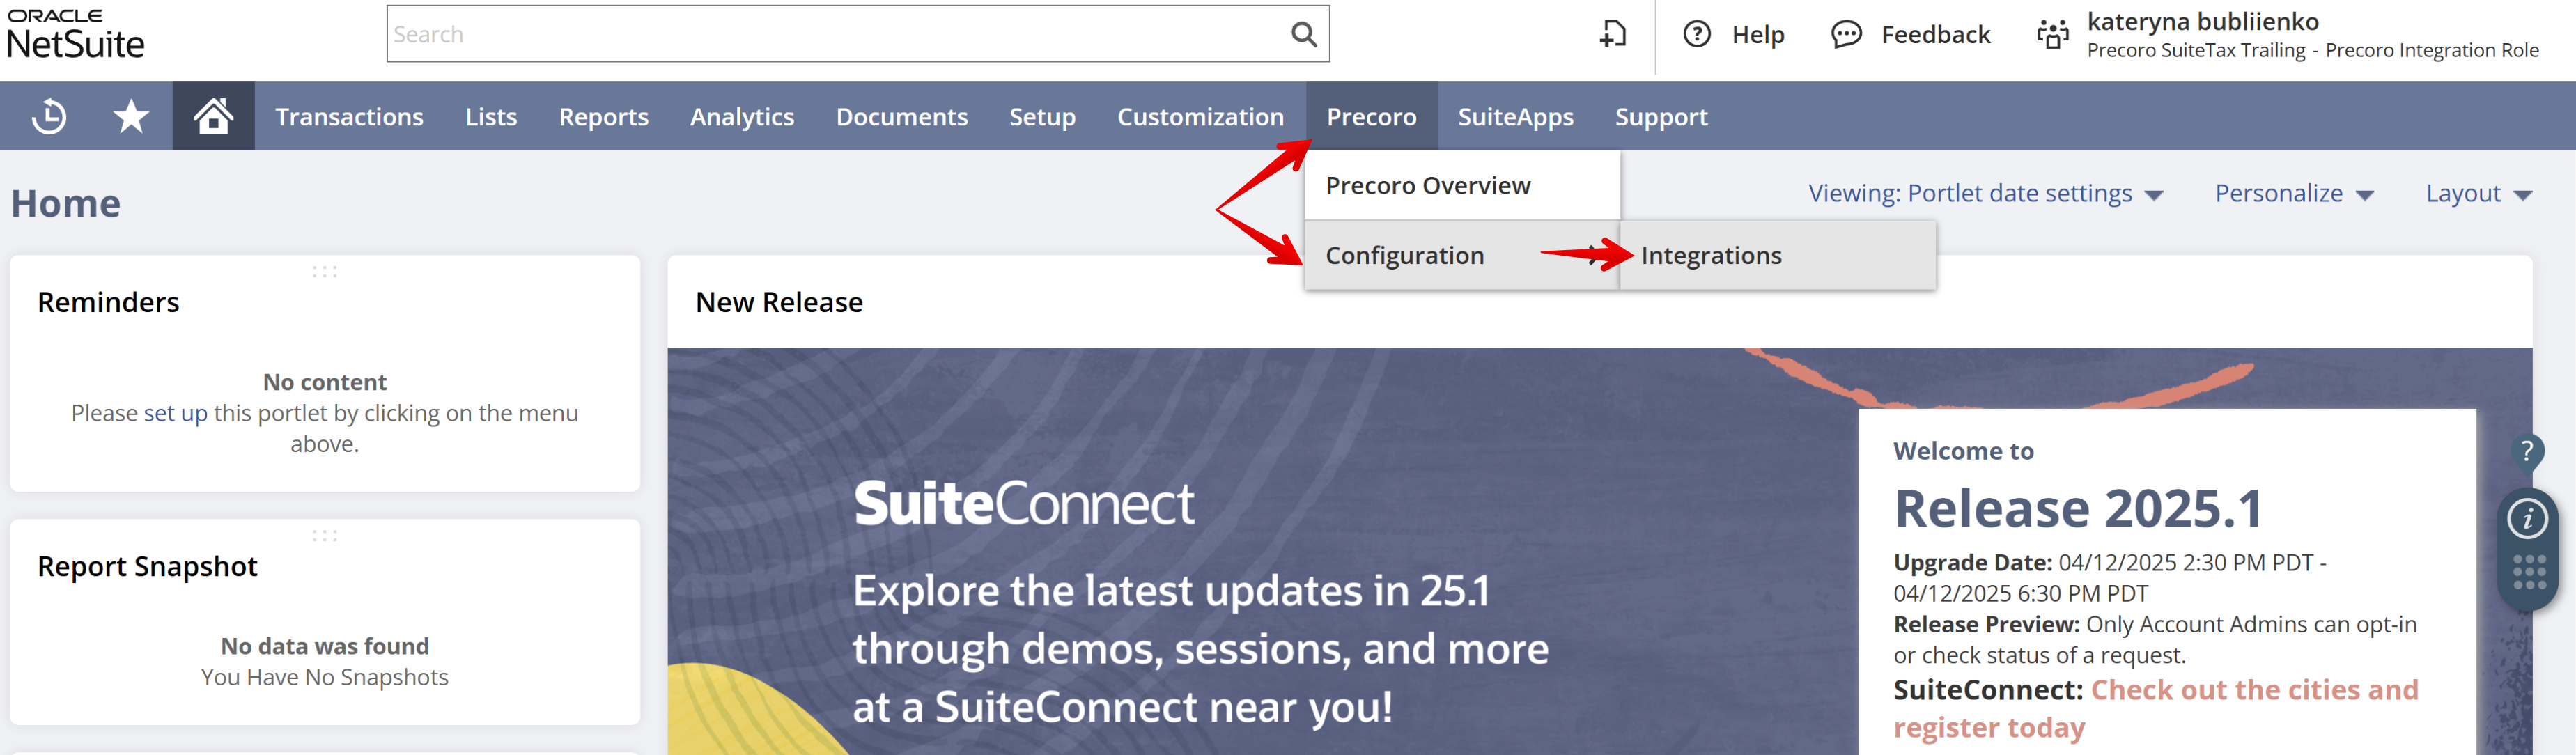Select Integrations submenu entry
Image resolution: width=2576 pixels, height=755 pixels.
(x=1777, y=255)
